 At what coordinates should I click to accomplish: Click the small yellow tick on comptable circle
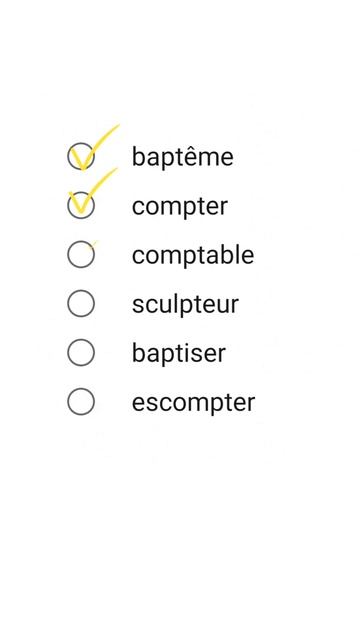coord(93,244)
